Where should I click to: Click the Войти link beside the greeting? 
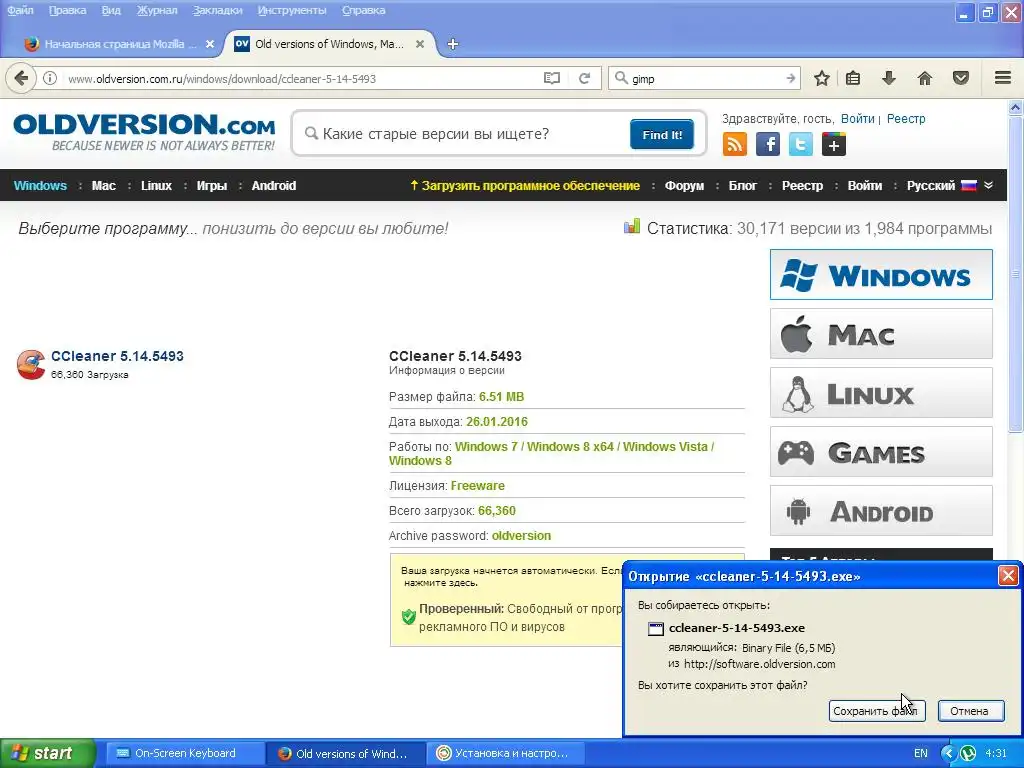[x=857, y=119]
